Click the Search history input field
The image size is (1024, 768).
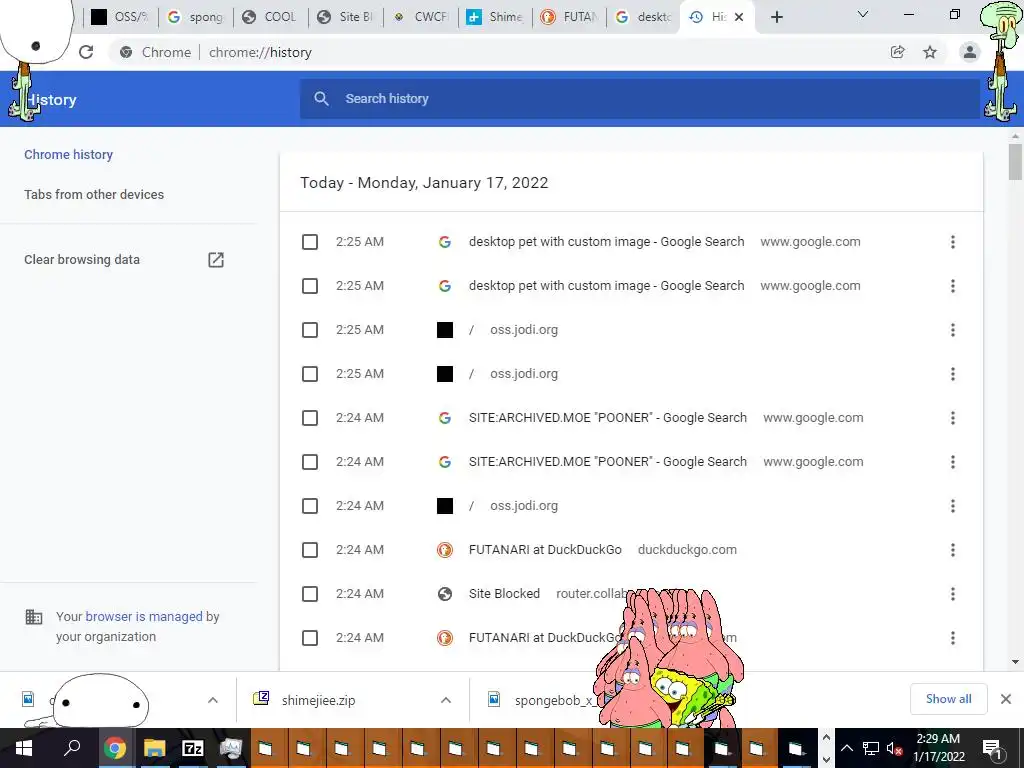tap(640, 99)
